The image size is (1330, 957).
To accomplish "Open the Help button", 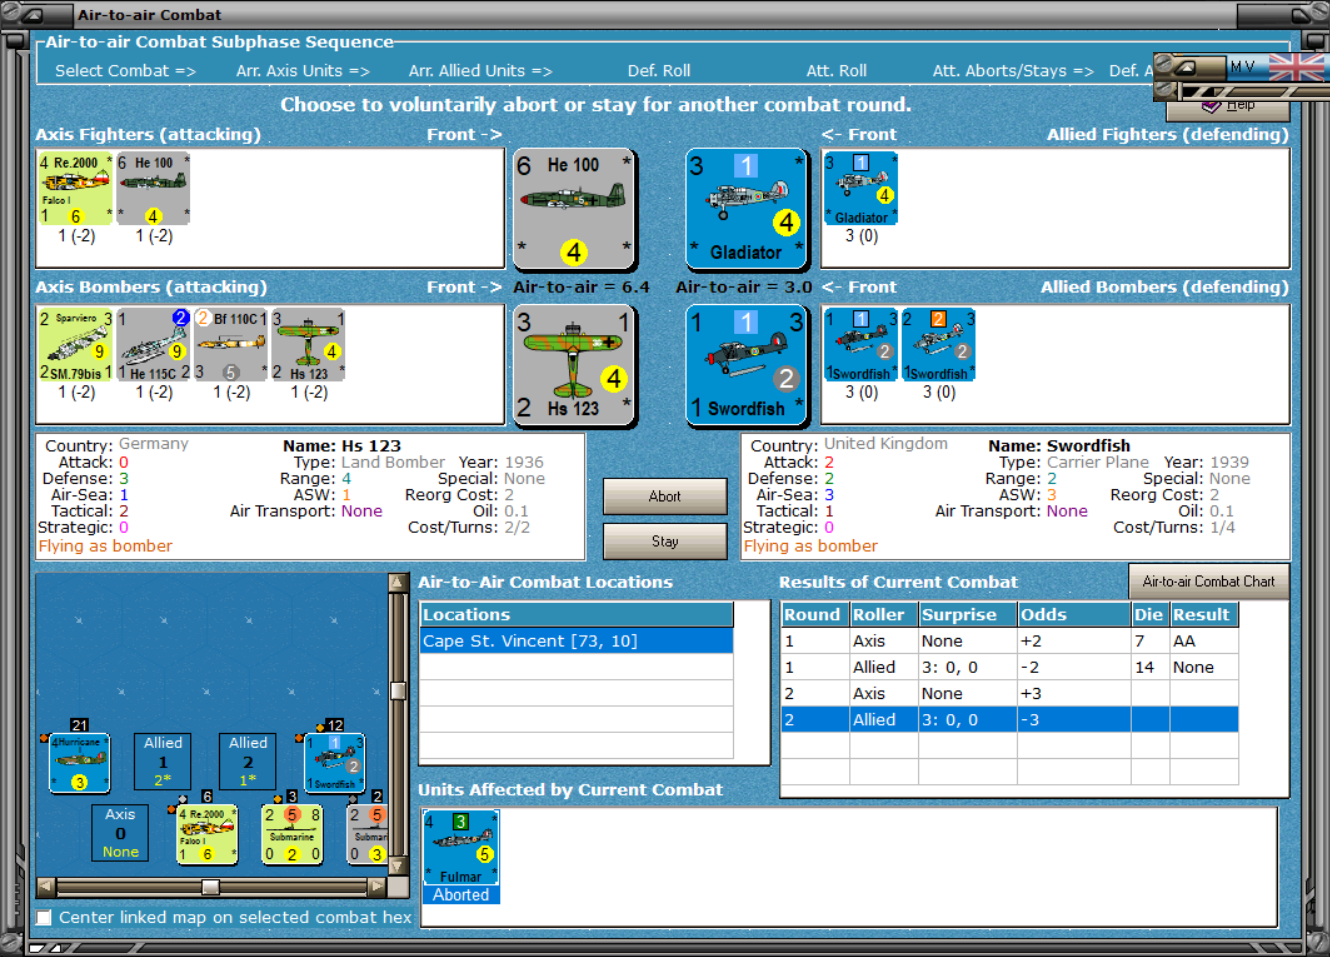I will (x=1228, y=106).
